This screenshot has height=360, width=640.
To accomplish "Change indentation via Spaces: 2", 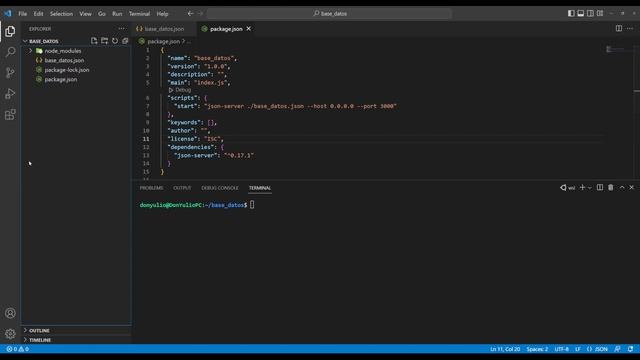I will pos(537,349).
